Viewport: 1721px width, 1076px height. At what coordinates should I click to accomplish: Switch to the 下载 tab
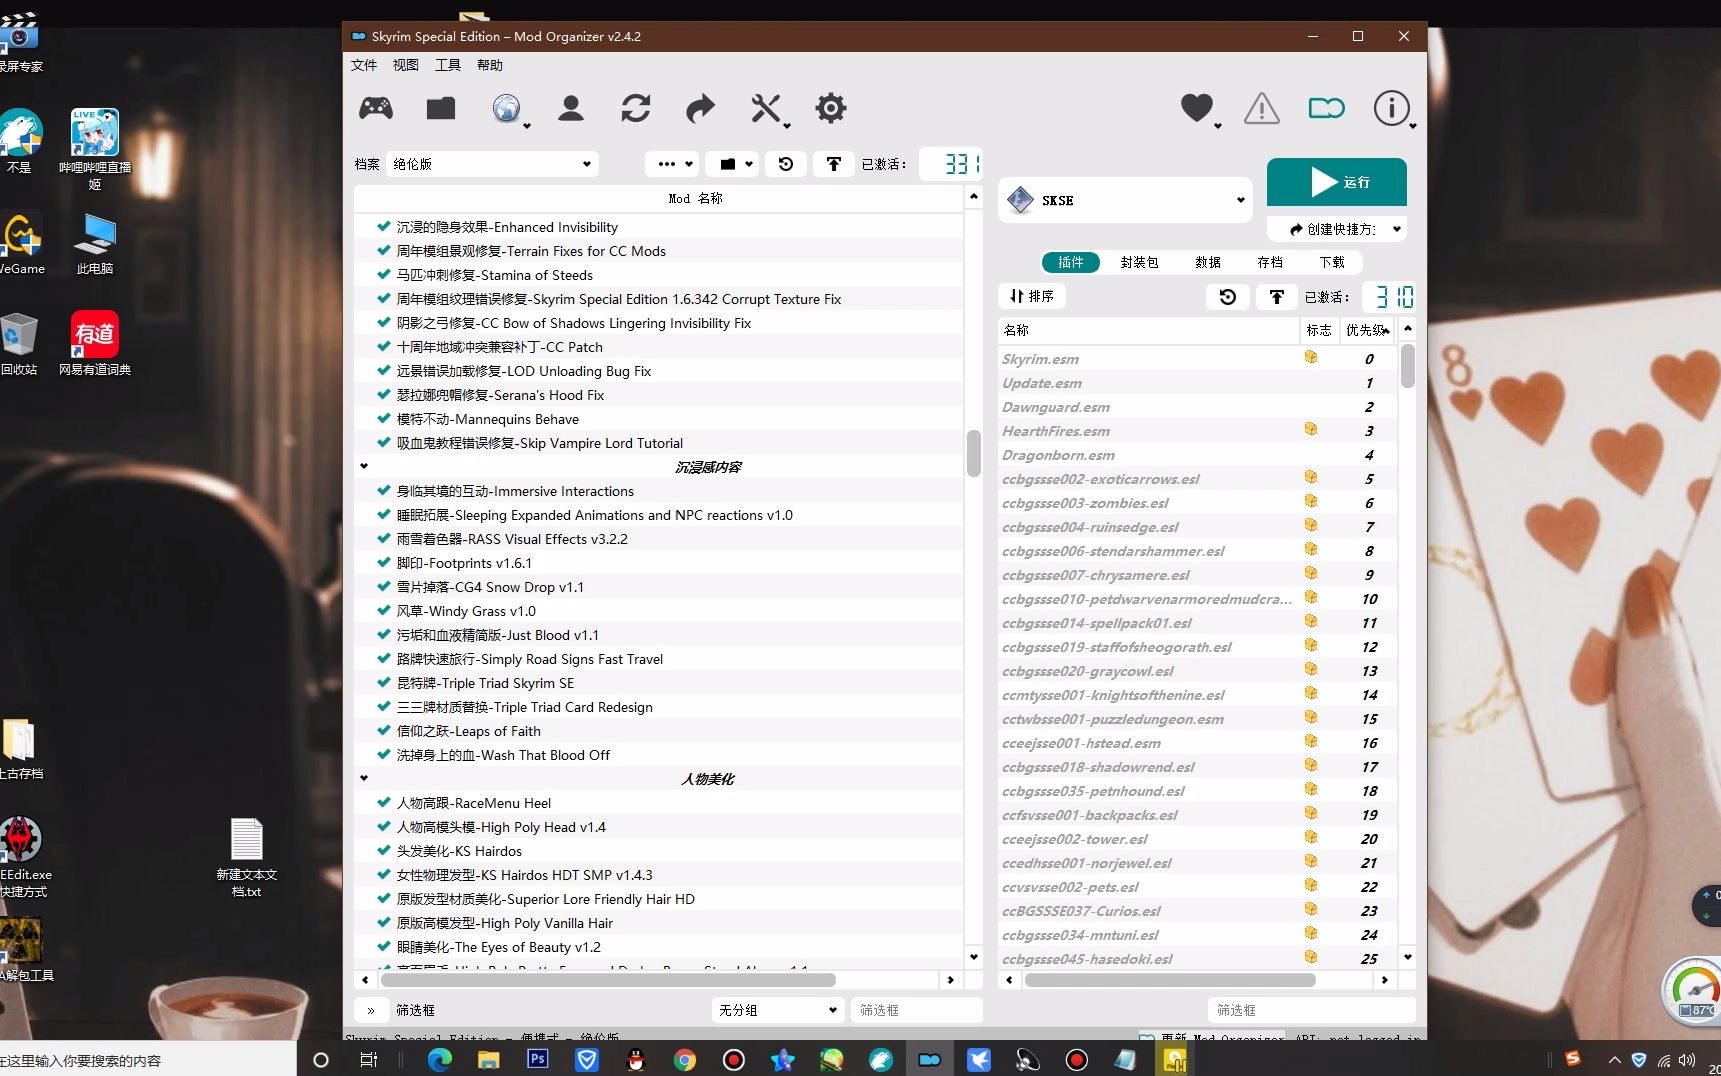click(x=1332, y=262)
